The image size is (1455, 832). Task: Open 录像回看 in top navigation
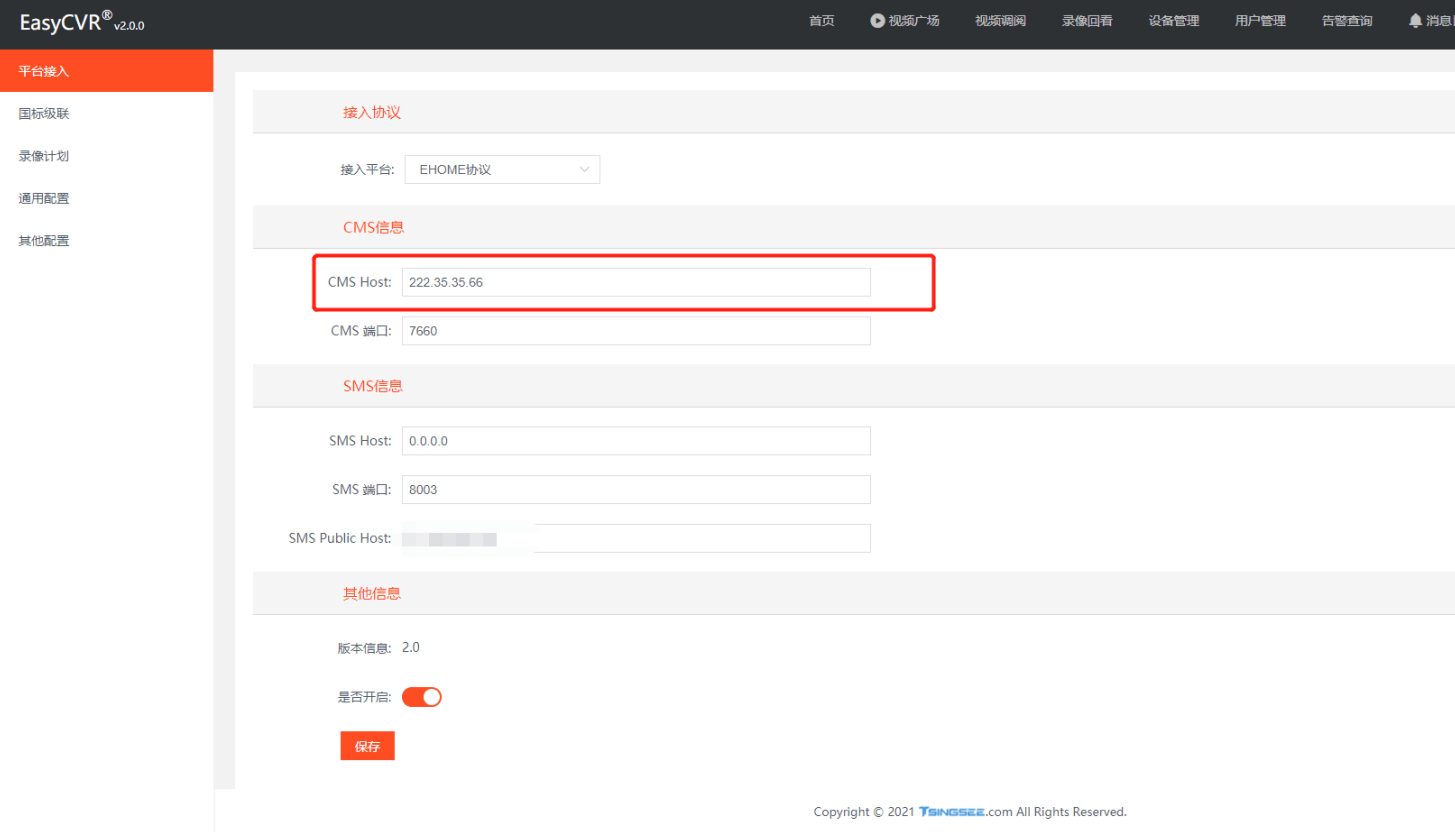click(x=1087, y=21)
